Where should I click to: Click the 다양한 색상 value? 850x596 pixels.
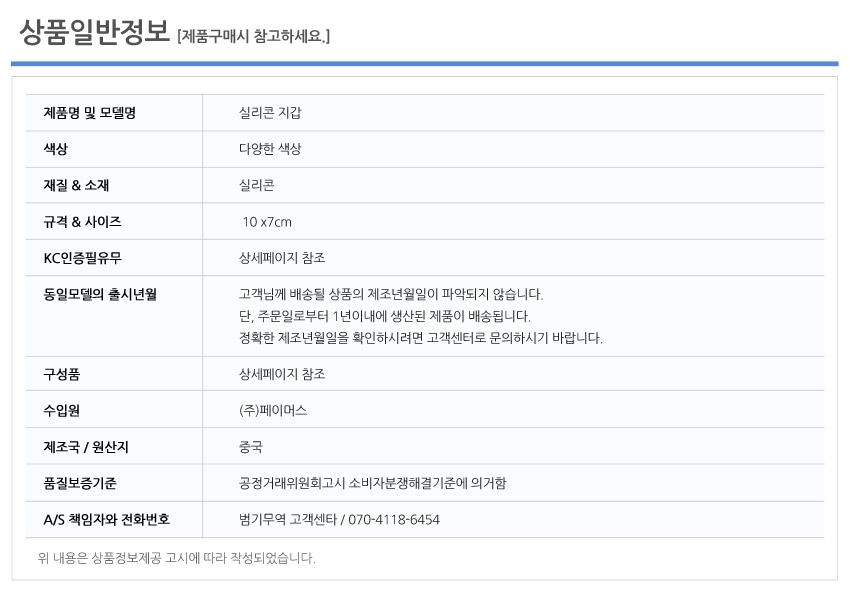pyautogui.click(x=270, y=149)
